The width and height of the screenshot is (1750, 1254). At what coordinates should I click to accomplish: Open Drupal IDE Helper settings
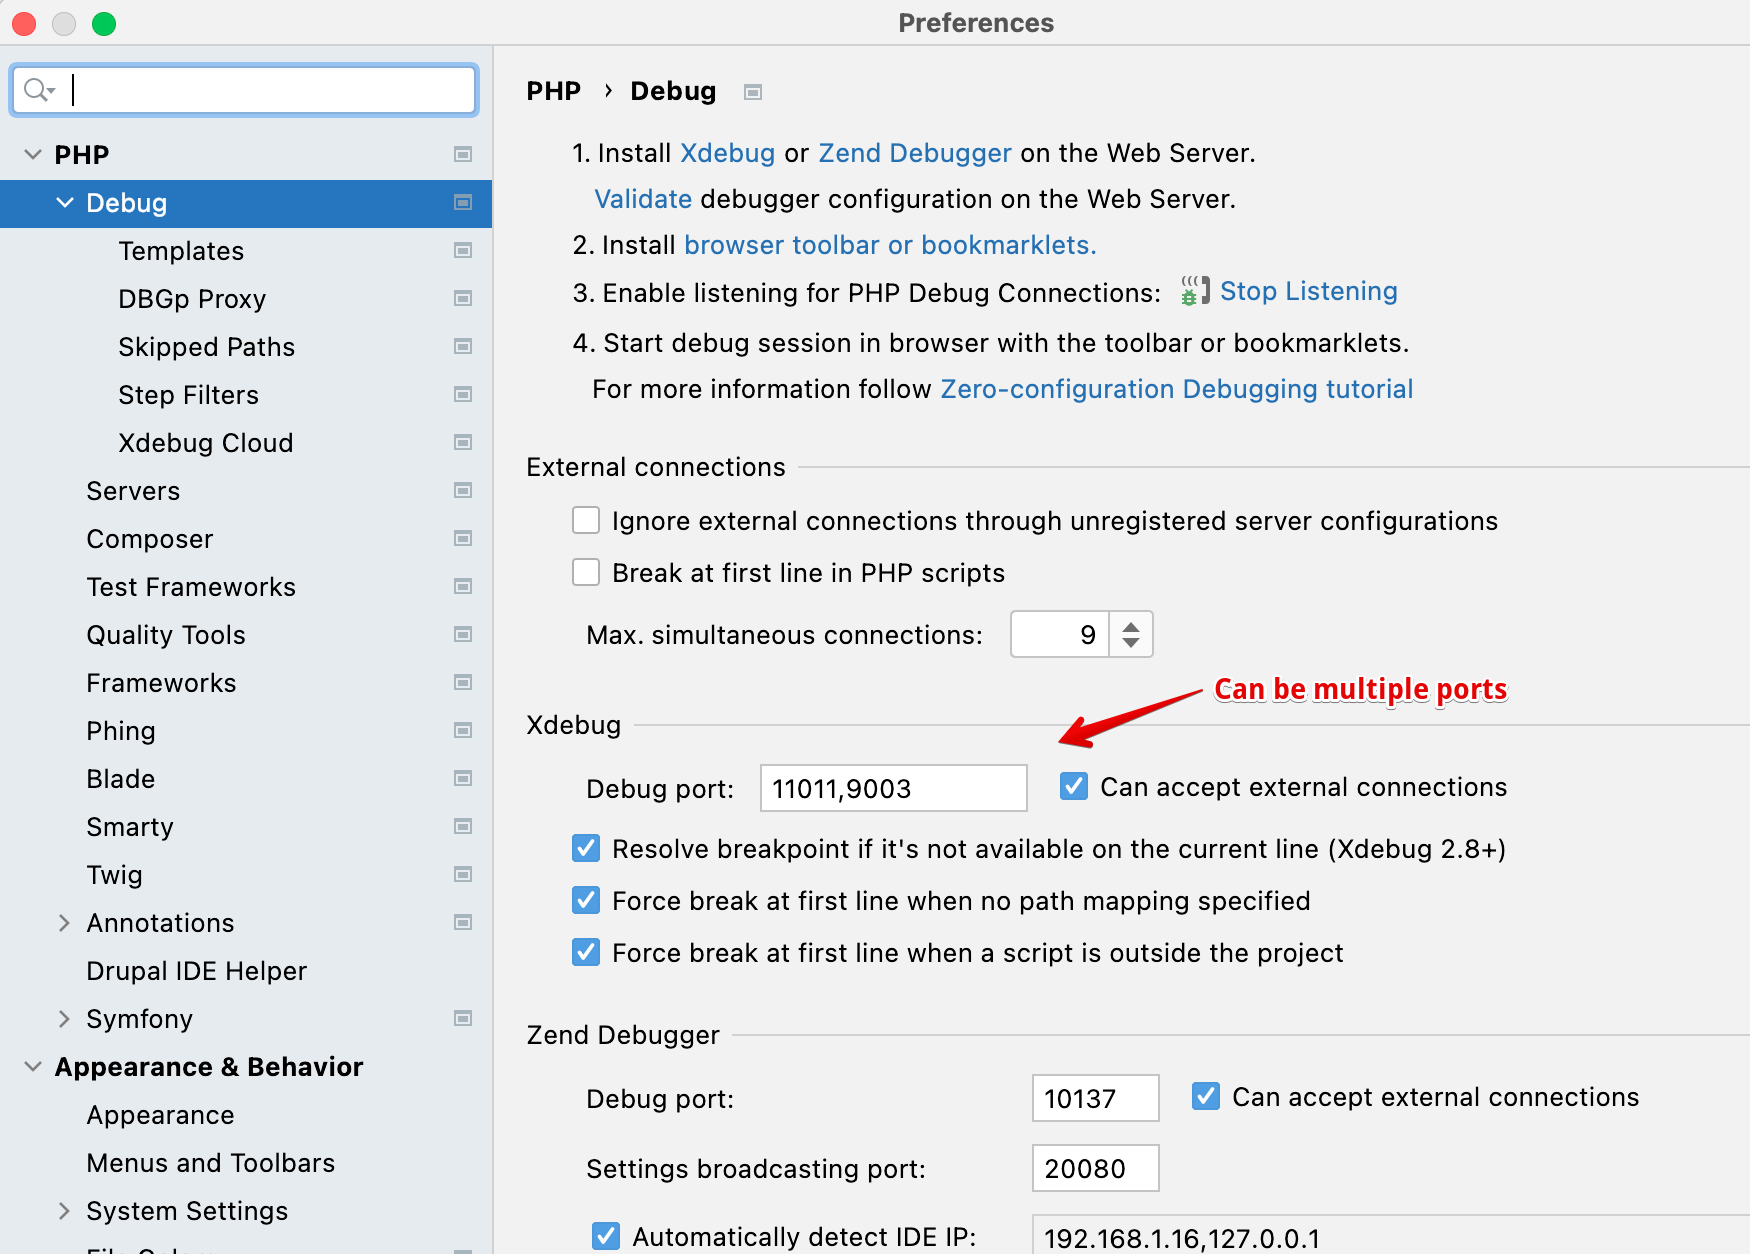coord(196,971)
